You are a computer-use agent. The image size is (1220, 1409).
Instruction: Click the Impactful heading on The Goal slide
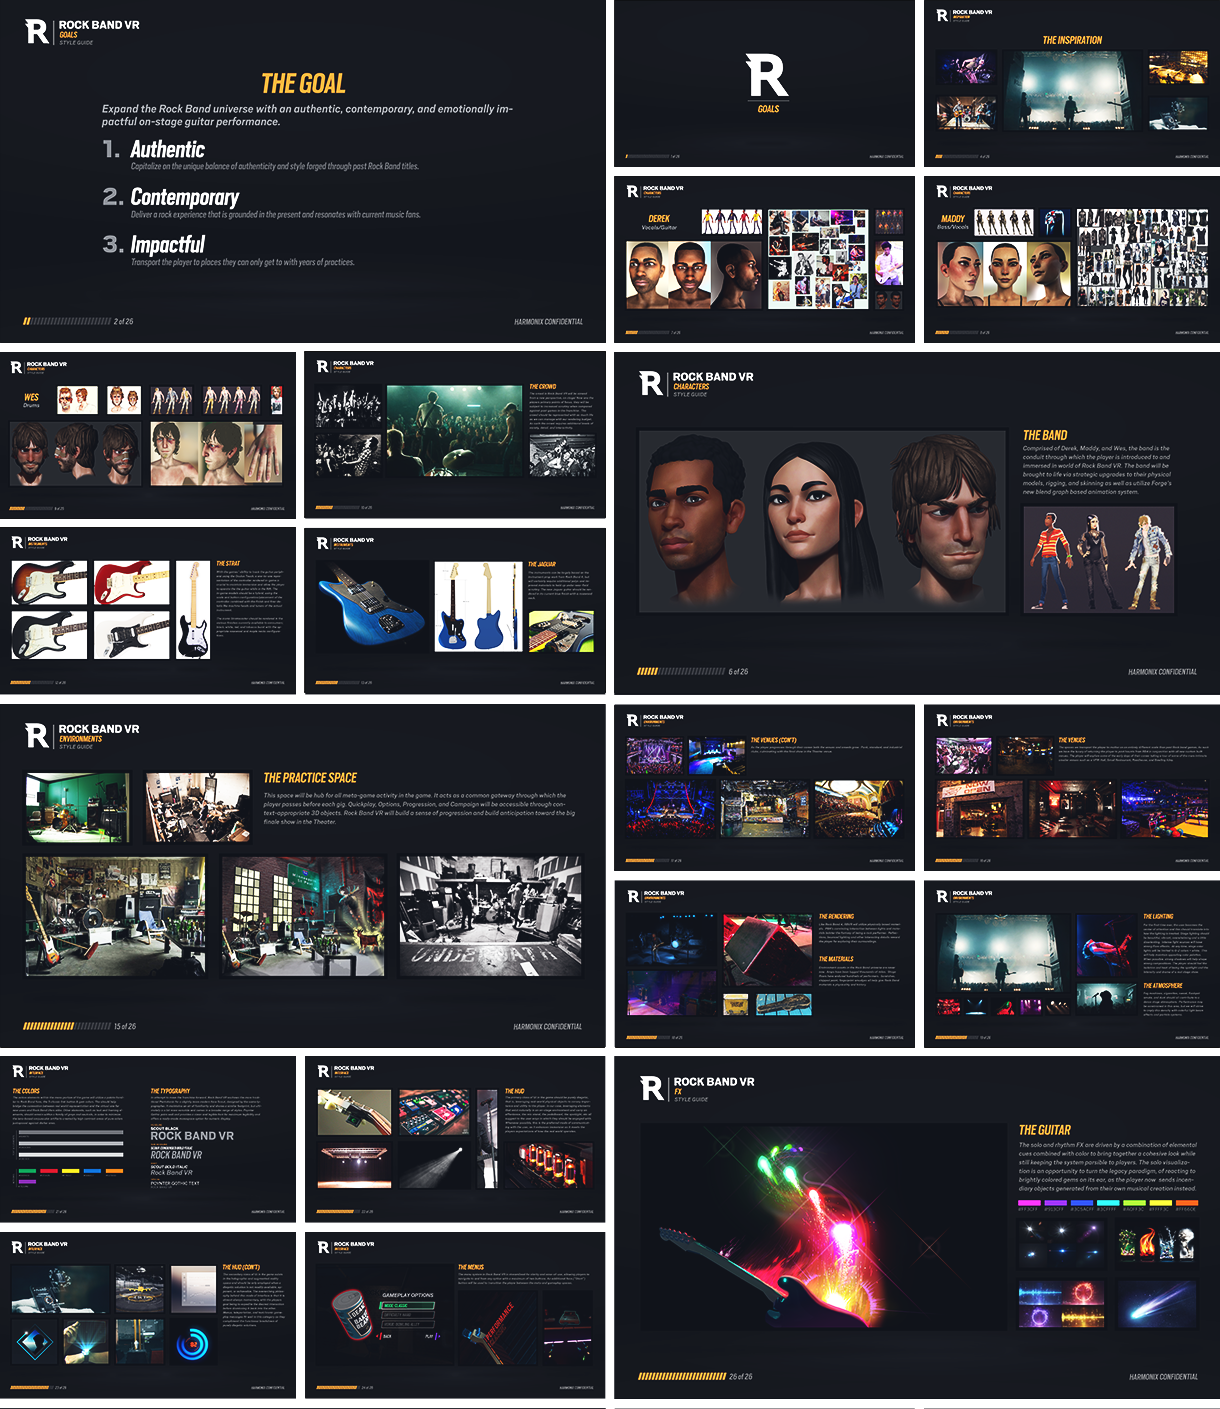click(x=167, y=245)
